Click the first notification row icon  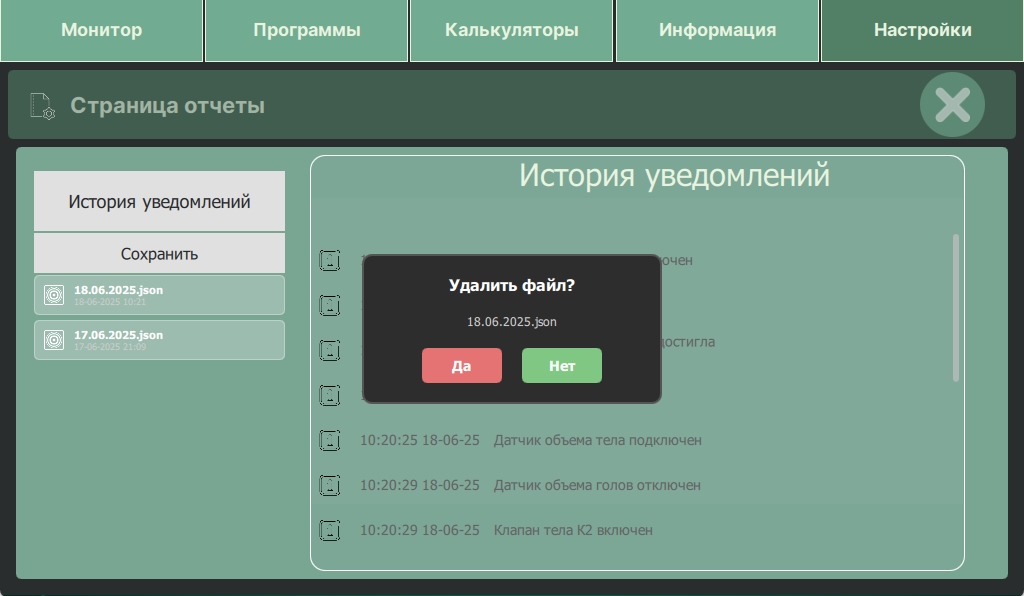point(330,260)
